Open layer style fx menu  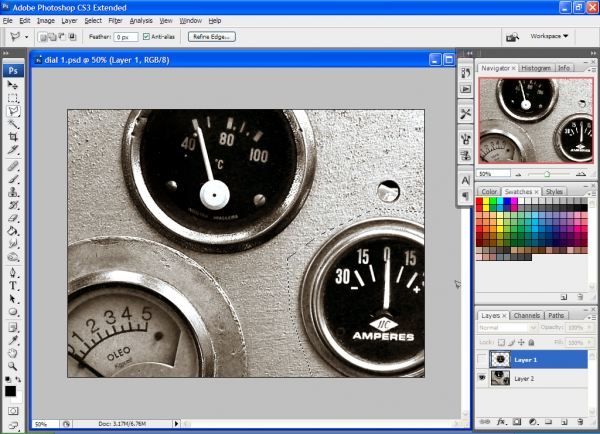point(501,422)
